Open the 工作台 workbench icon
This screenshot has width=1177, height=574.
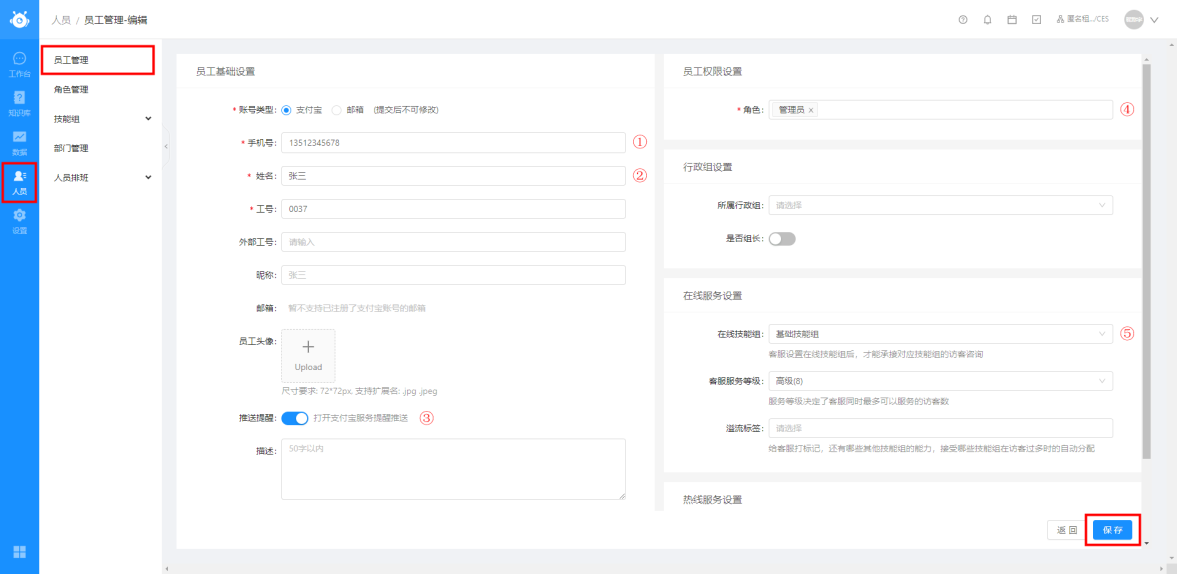(x=20, y=63)
